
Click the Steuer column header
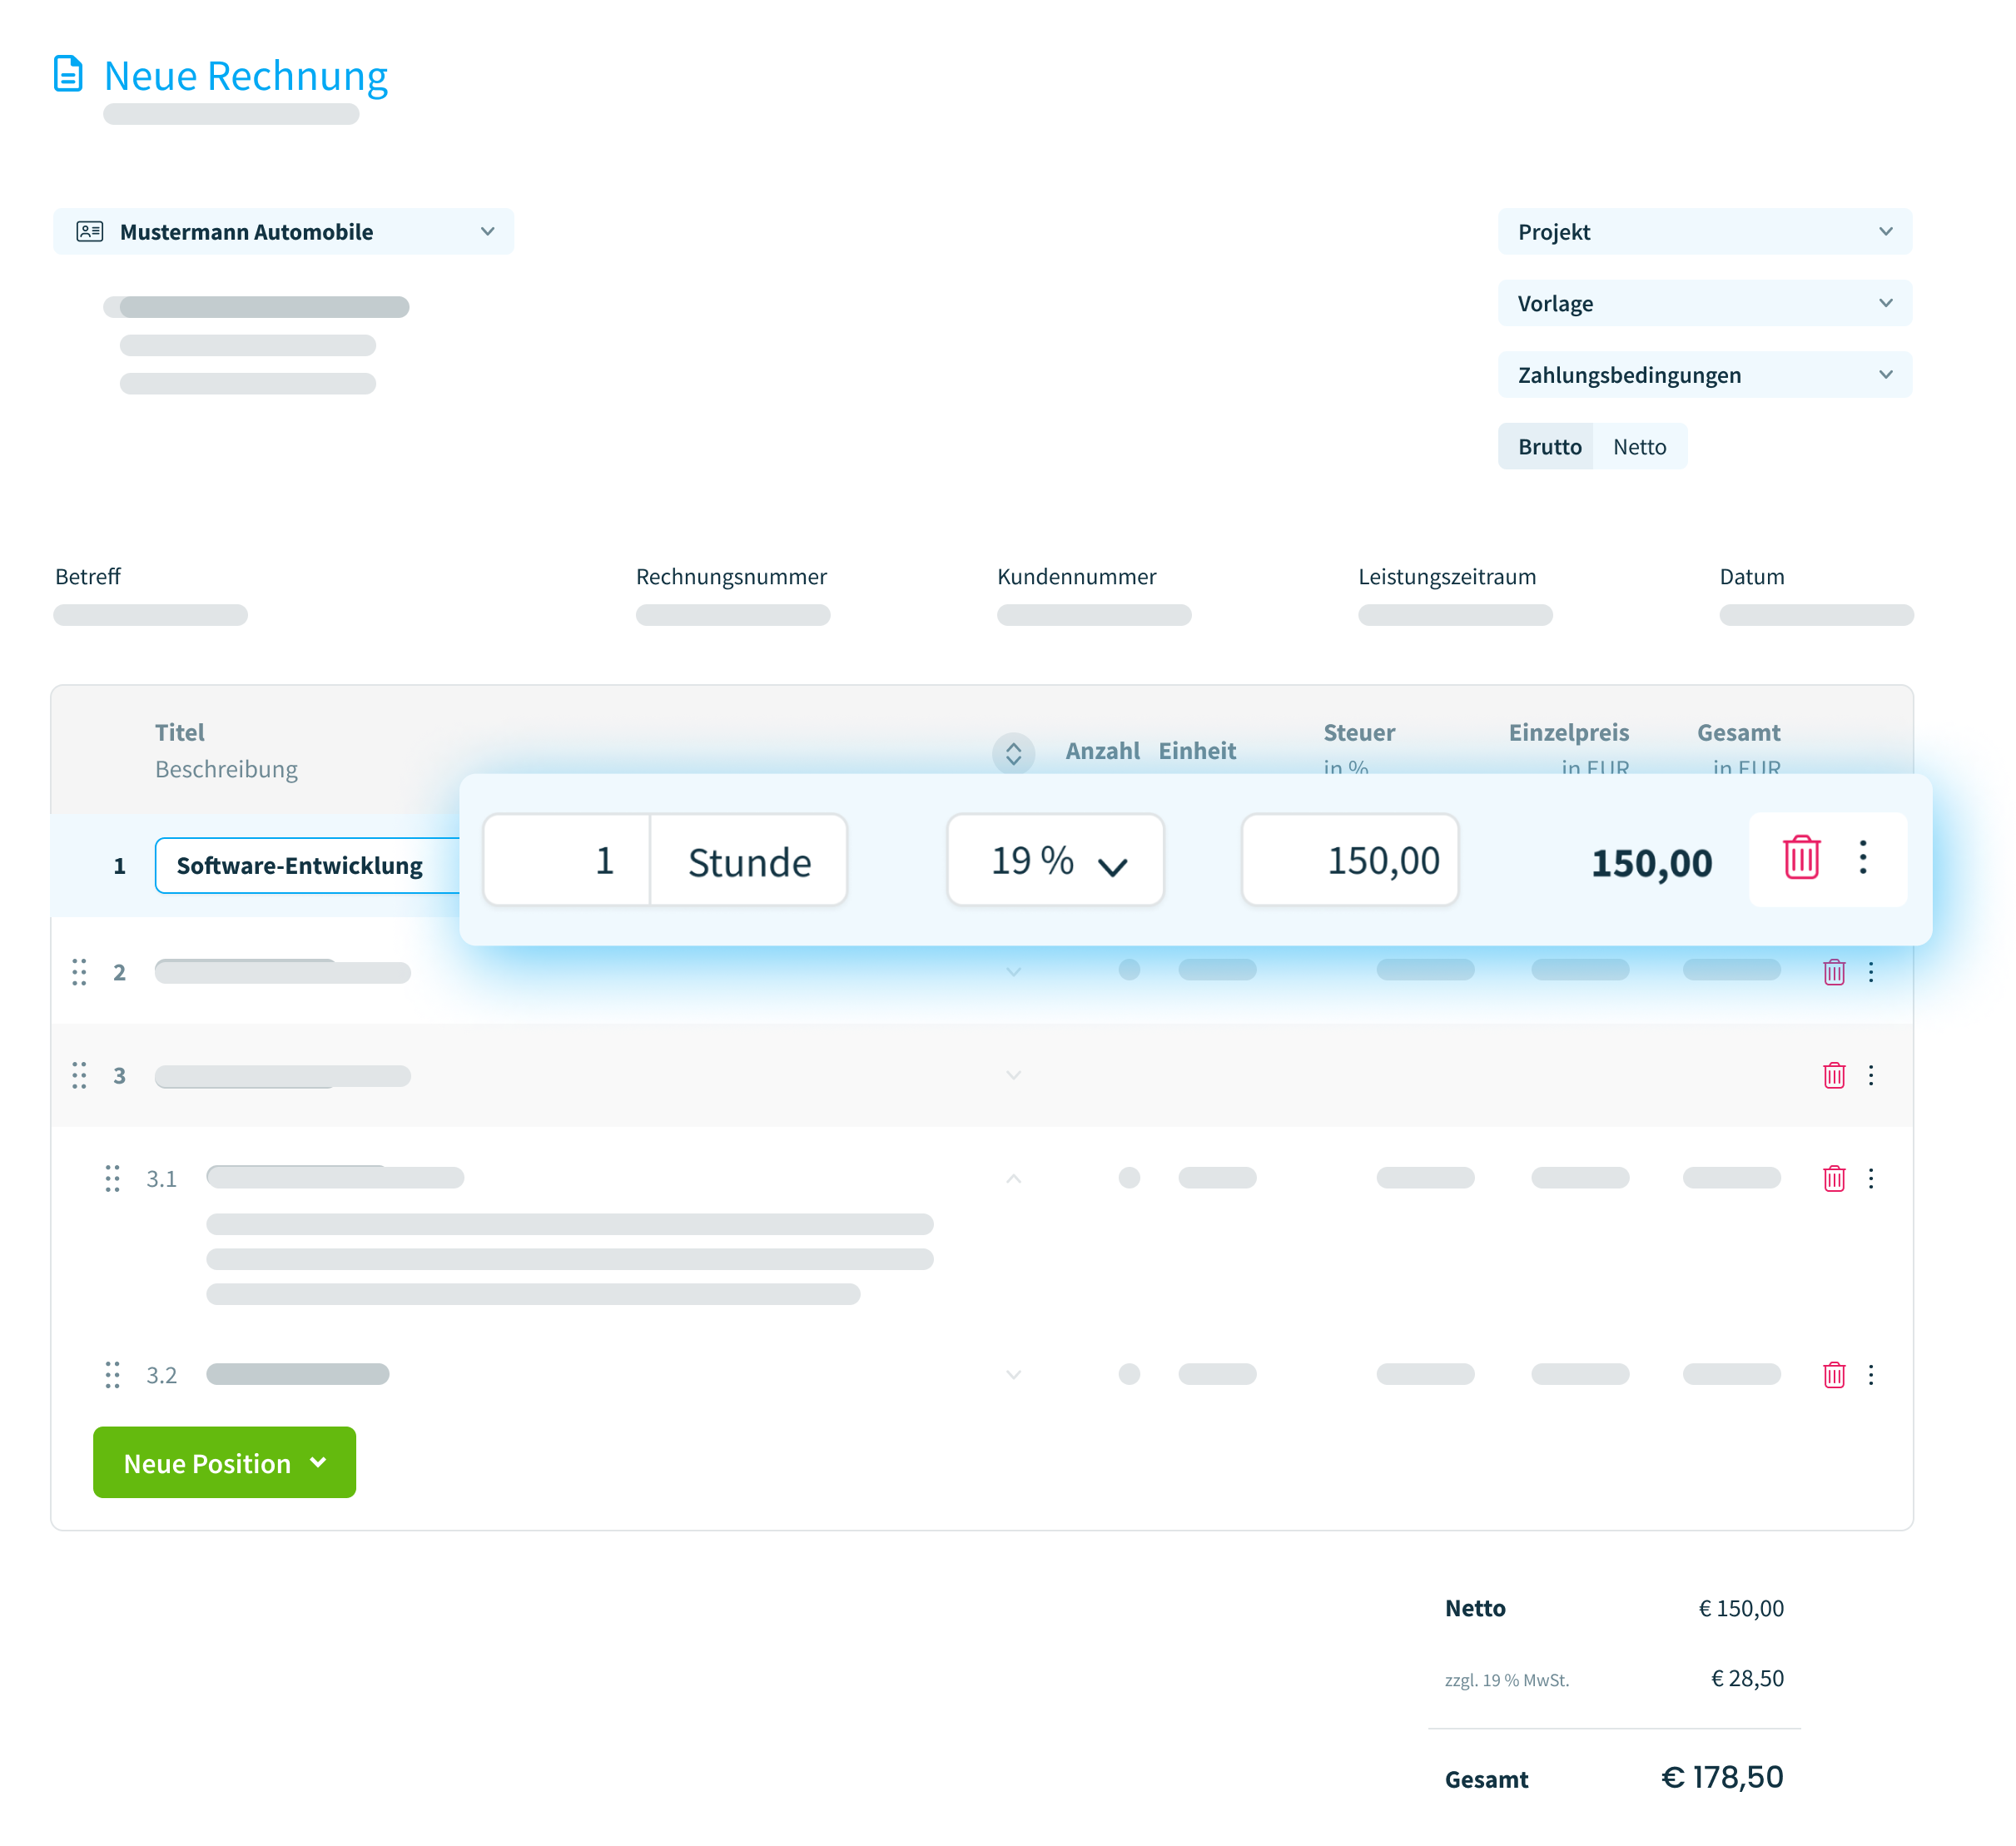point(1359,732)
